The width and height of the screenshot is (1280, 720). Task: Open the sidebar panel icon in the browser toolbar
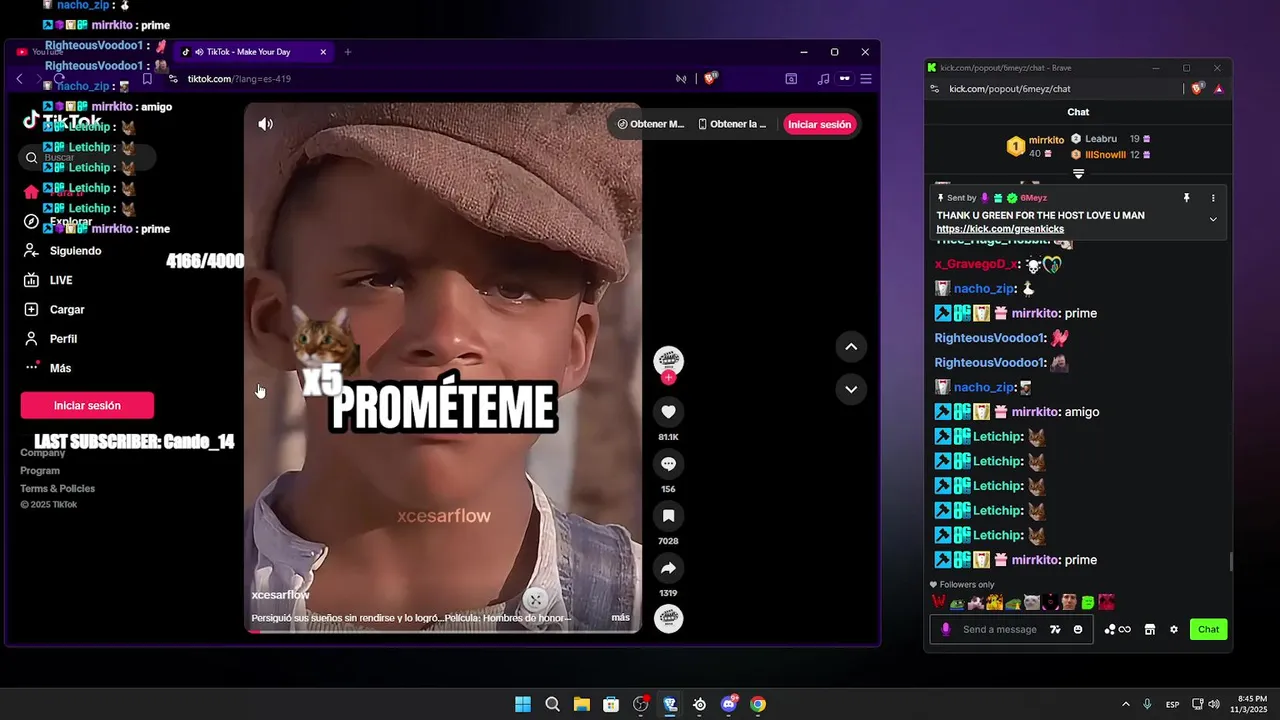click(791, 79)
